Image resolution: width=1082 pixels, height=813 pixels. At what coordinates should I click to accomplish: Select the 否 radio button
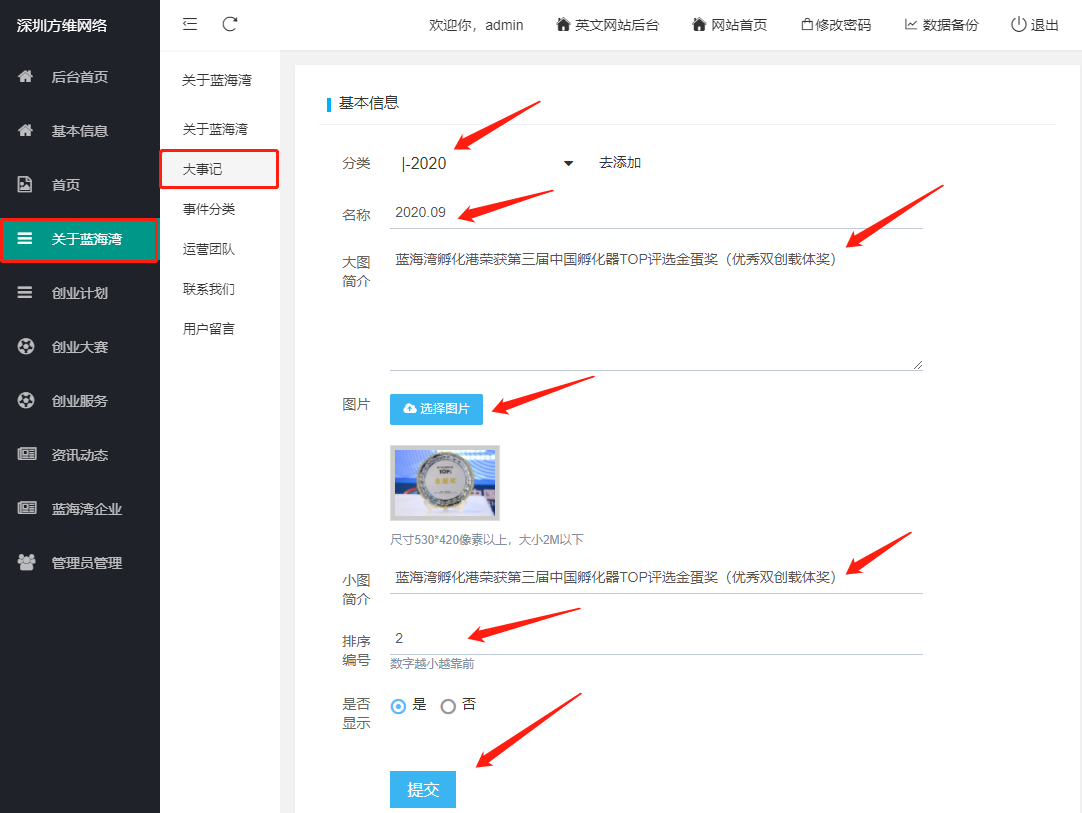coord(448,706)
